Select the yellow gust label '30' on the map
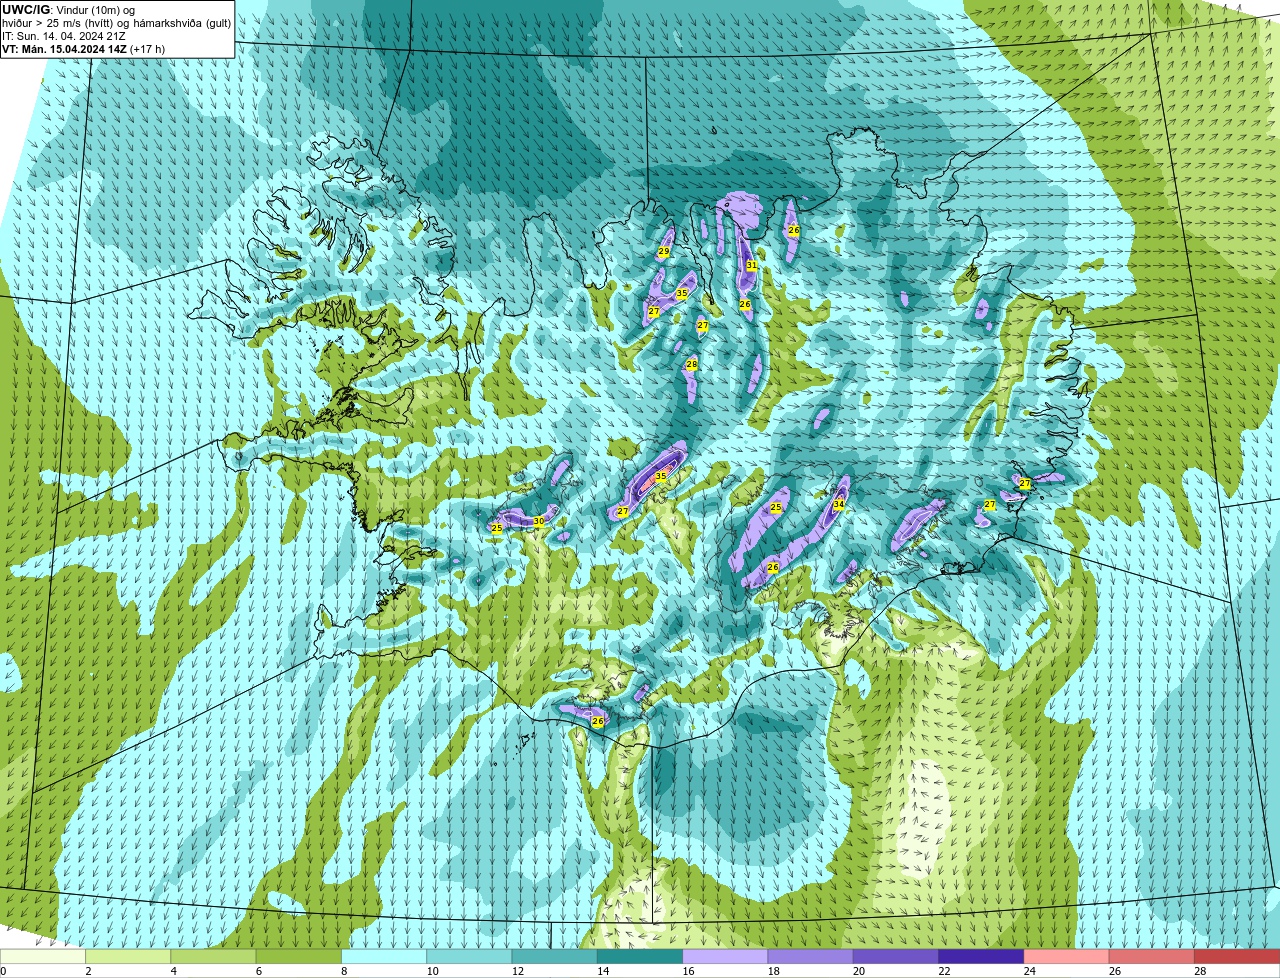The height and width of the screenshot is (978, 1280). point(539,521)
